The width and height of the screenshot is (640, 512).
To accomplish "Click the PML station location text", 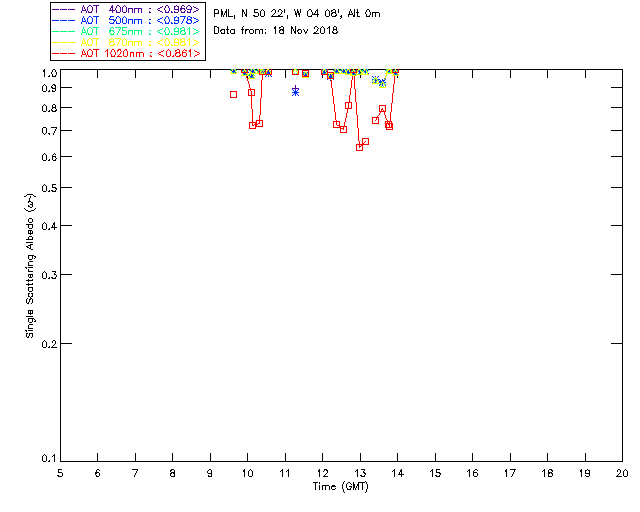I will click(x=297, y=13).
